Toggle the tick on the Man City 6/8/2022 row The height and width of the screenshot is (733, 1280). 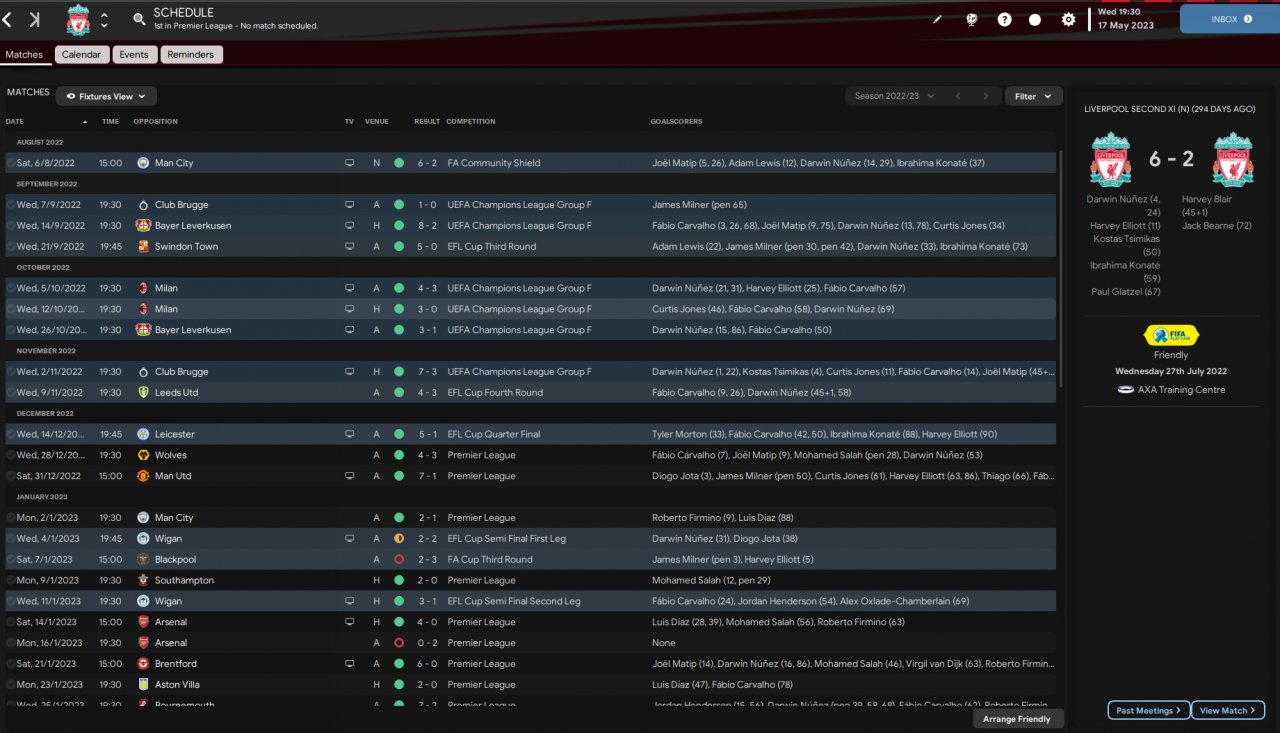click(x=11, y=163)
